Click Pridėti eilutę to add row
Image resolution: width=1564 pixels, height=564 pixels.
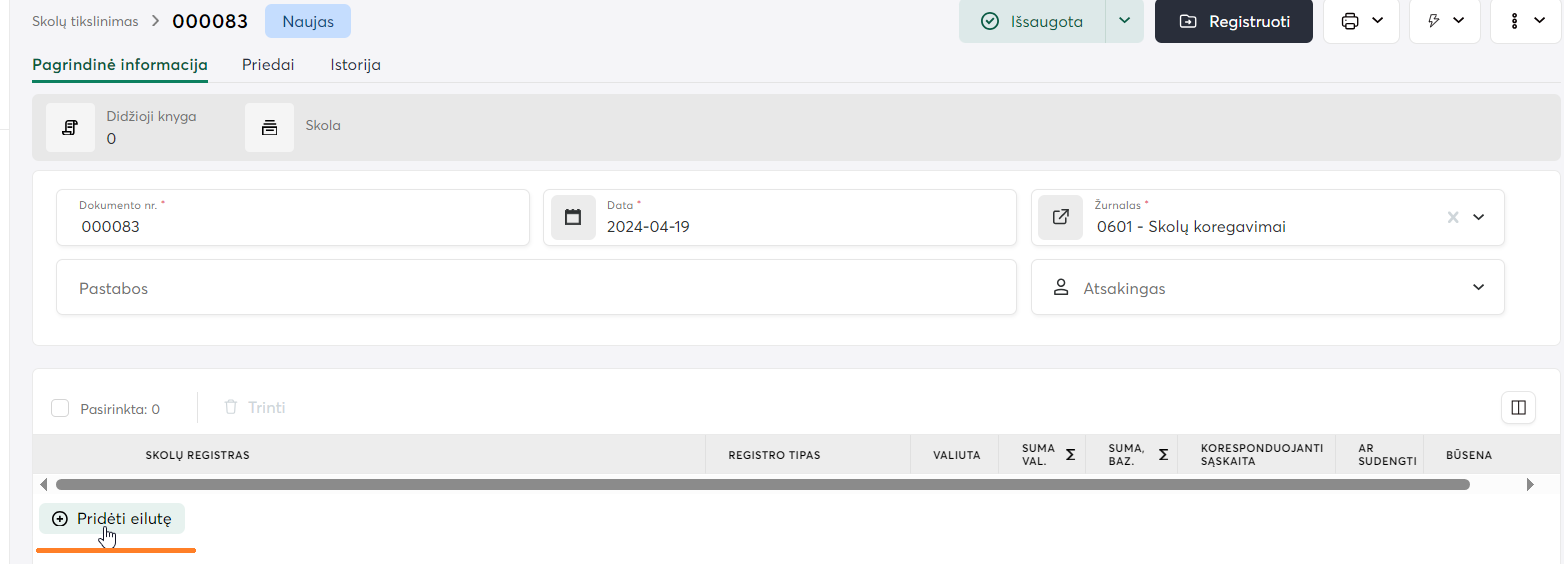(x=112, y=518)
